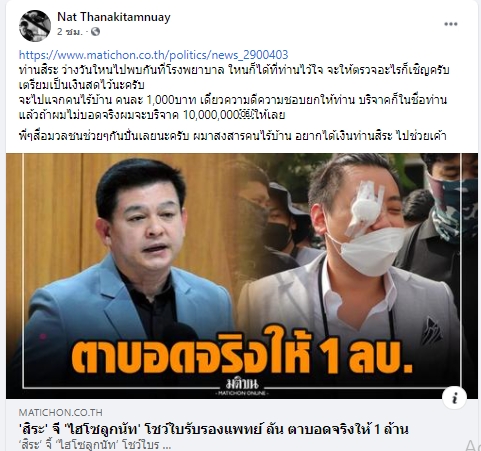Click the author name Nat Thanakitamnuay

[x=114, y=17]
